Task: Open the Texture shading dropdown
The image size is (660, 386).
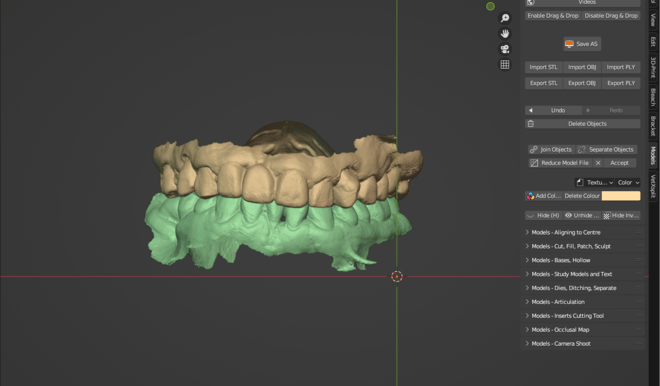Action: (x=594, y=182)
